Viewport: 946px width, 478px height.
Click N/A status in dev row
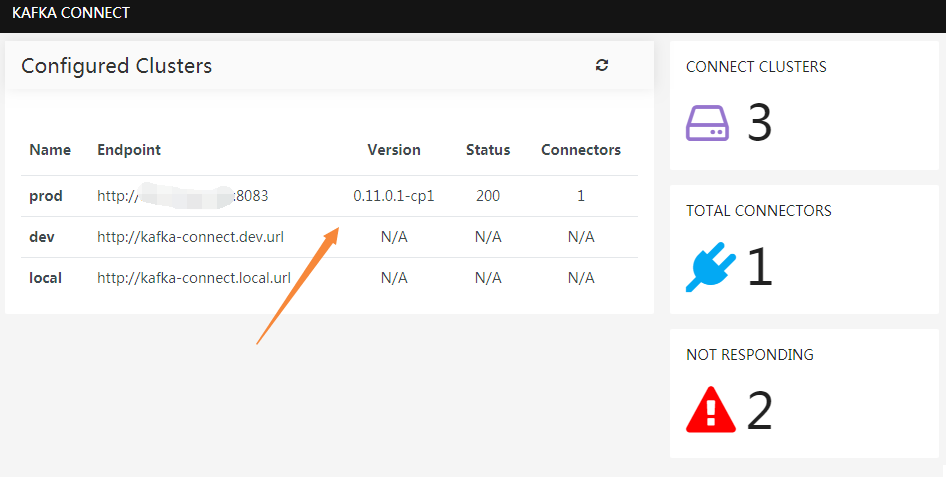488,237
